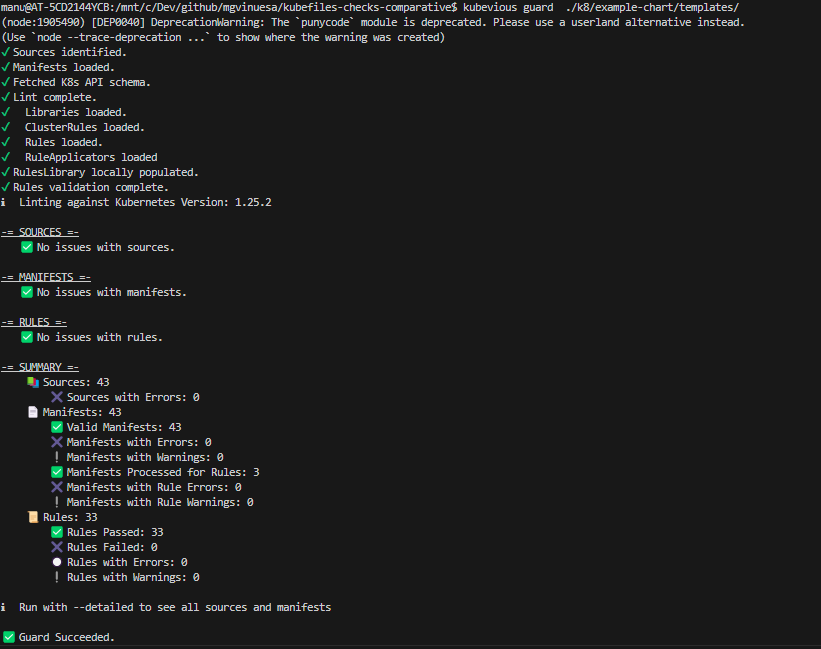
Task: Click green checkbox beside No issues with sources
Action: tap(27, 247)
